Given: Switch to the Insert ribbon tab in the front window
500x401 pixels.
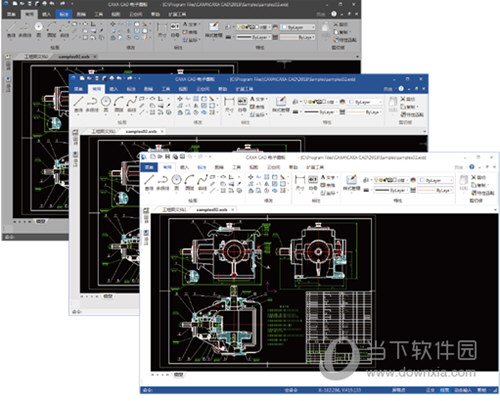Looking at the screenshot, I should (184, 167).
